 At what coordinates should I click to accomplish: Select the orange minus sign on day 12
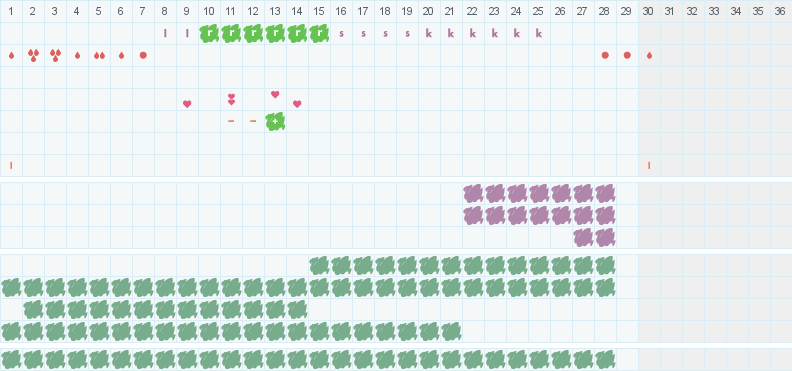(x=253, y=121)
